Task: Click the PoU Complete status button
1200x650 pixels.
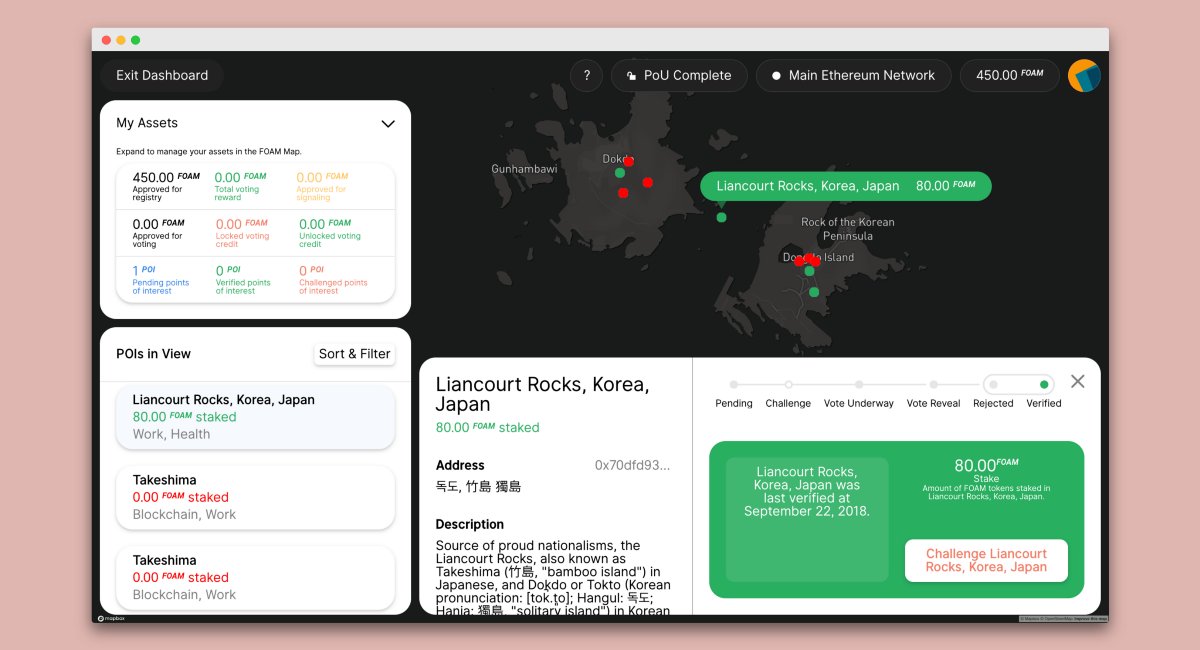Action: [678, 75]
